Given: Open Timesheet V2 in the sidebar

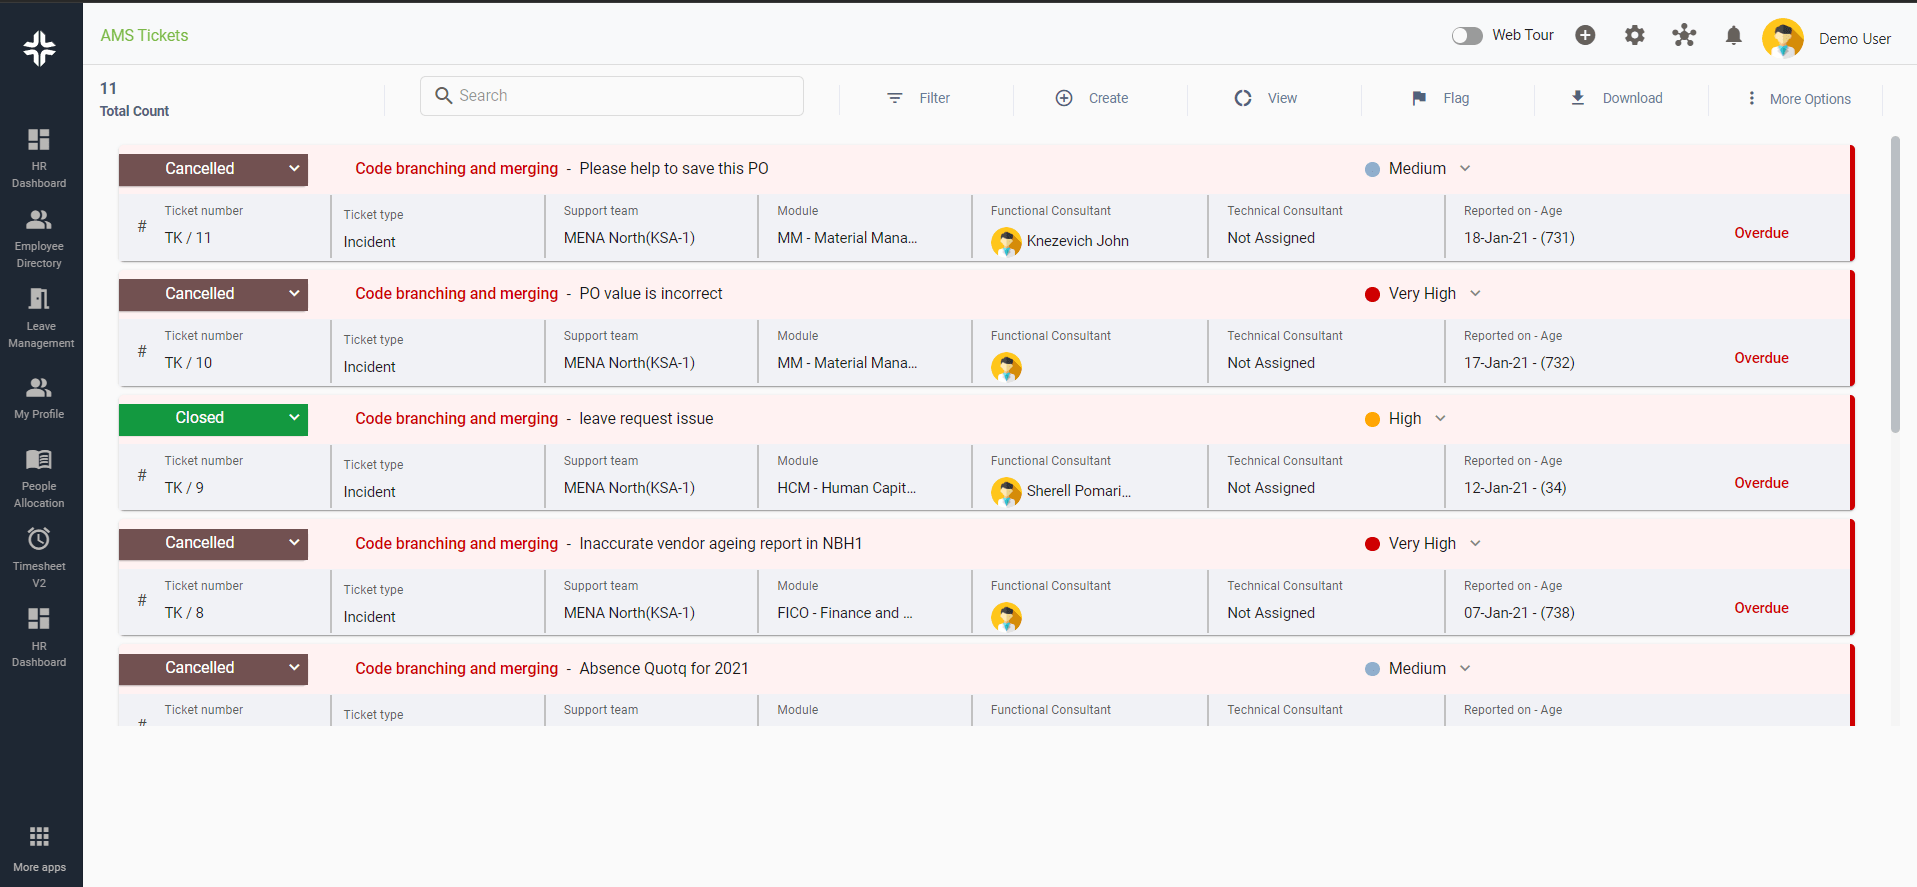Looking at the screenshot, I should coord(40,557).
